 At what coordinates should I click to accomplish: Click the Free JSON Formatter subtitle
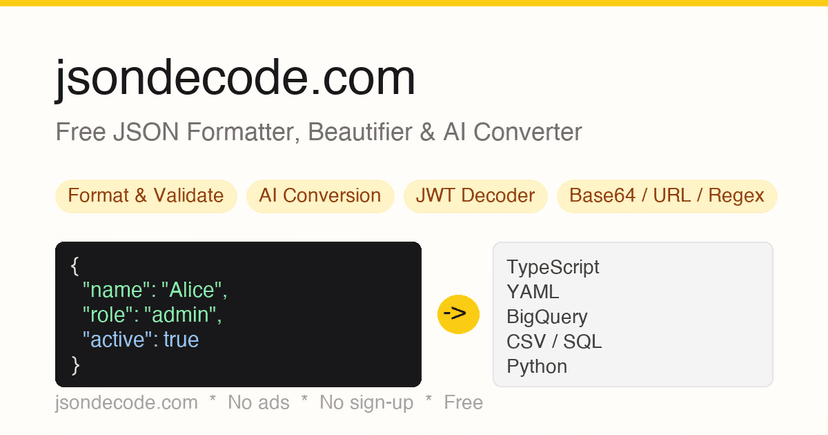pyautogui.click(x=318, y=131)
